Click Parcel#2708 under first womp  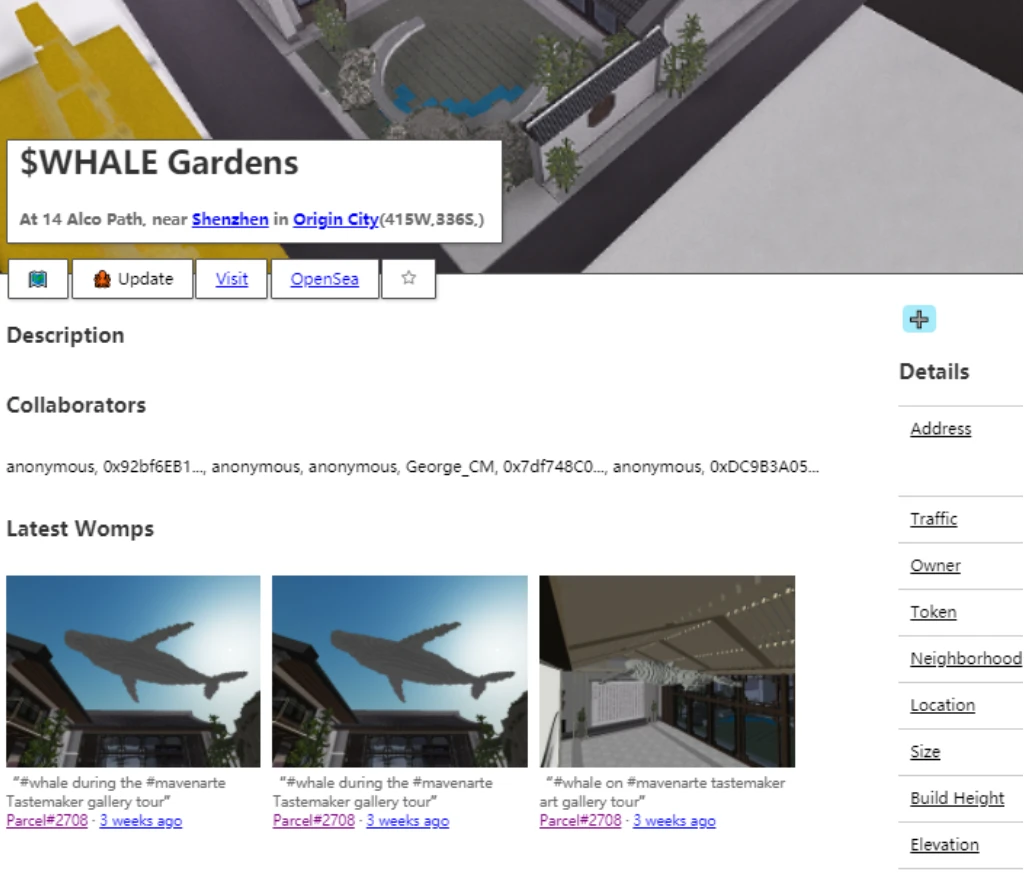pyautogui.click(x=47, y=821)
